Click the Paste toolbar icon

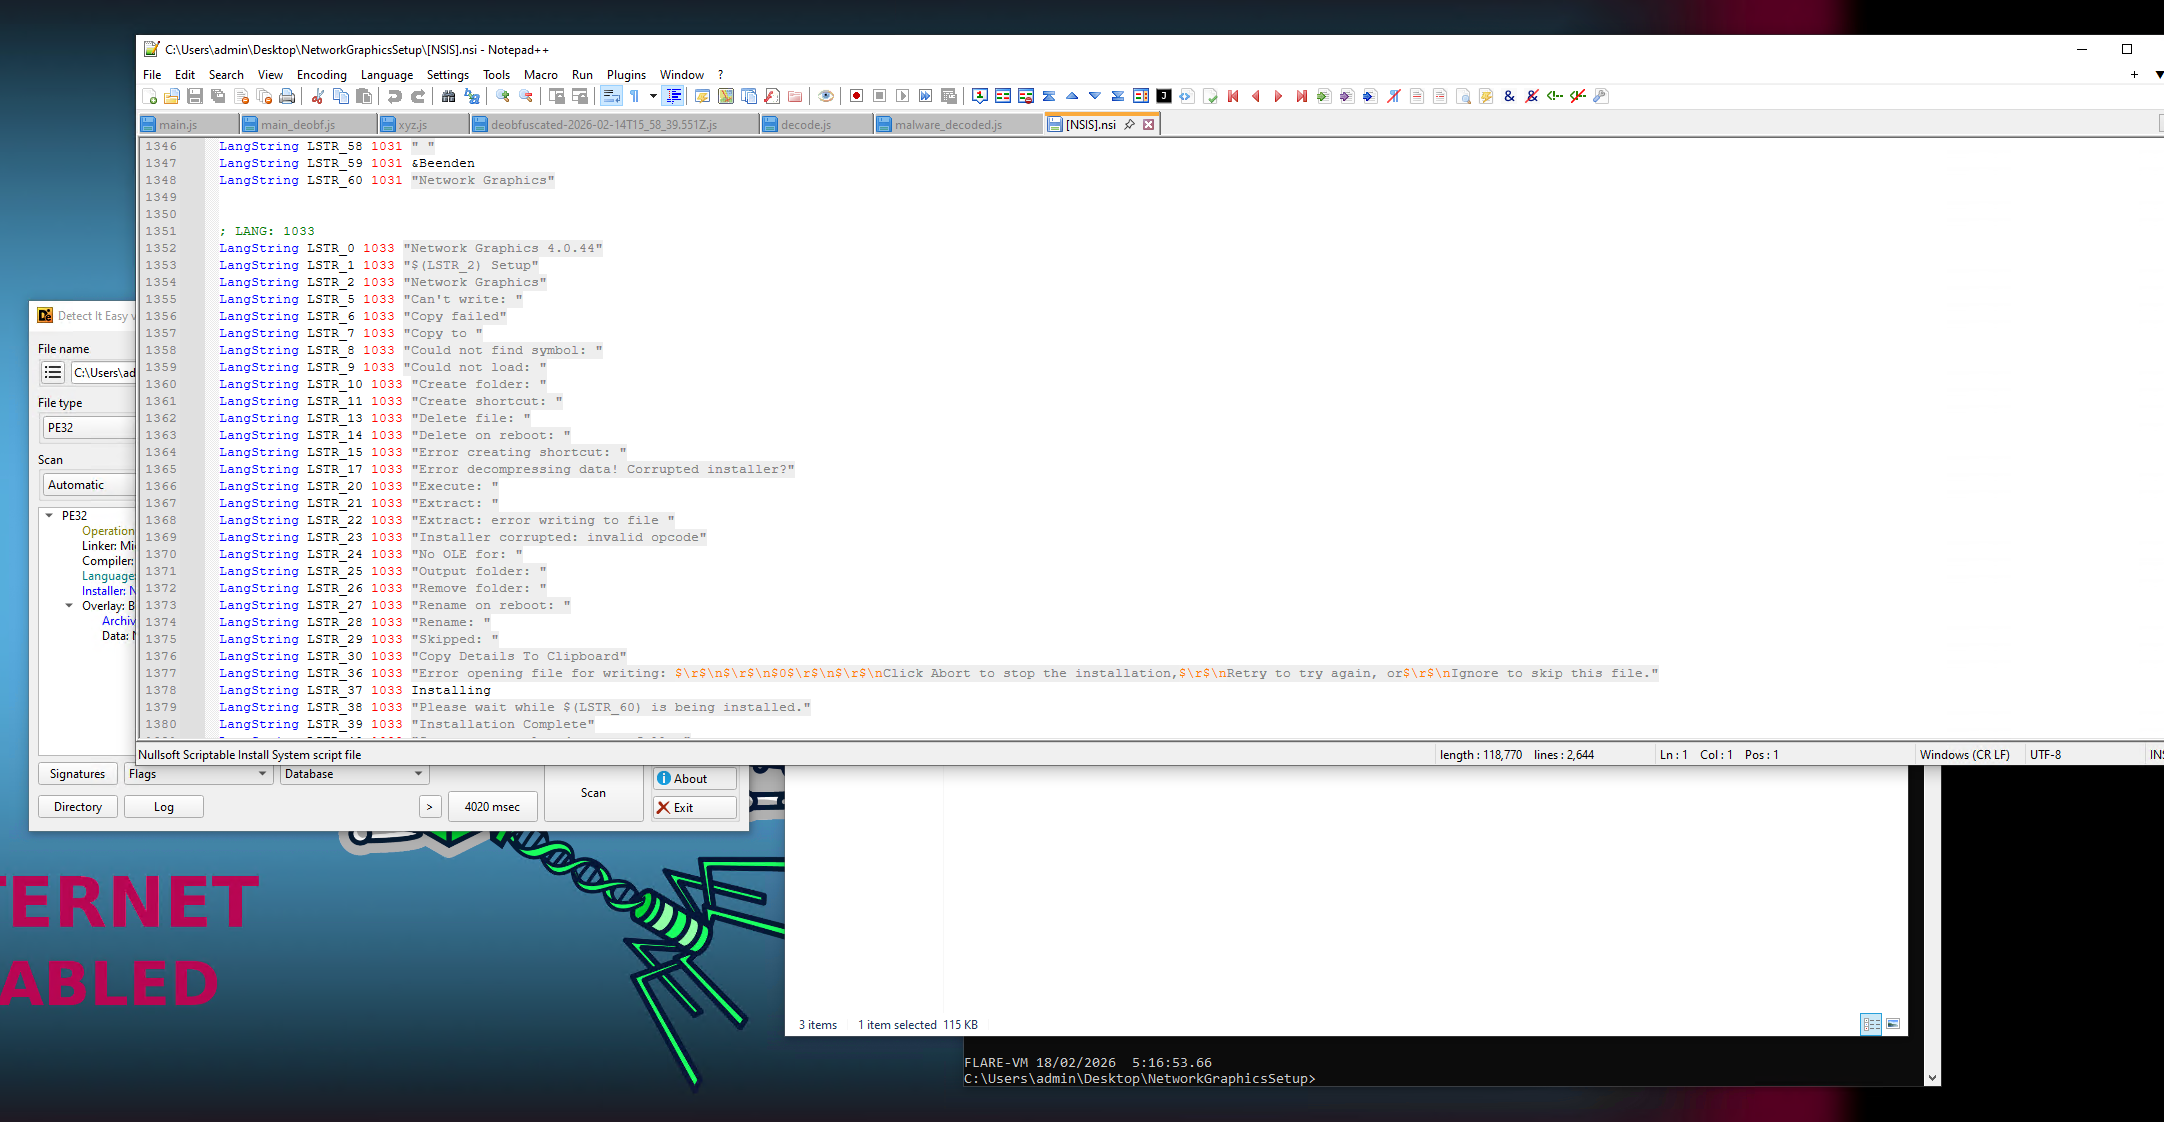tap(364, 96)
